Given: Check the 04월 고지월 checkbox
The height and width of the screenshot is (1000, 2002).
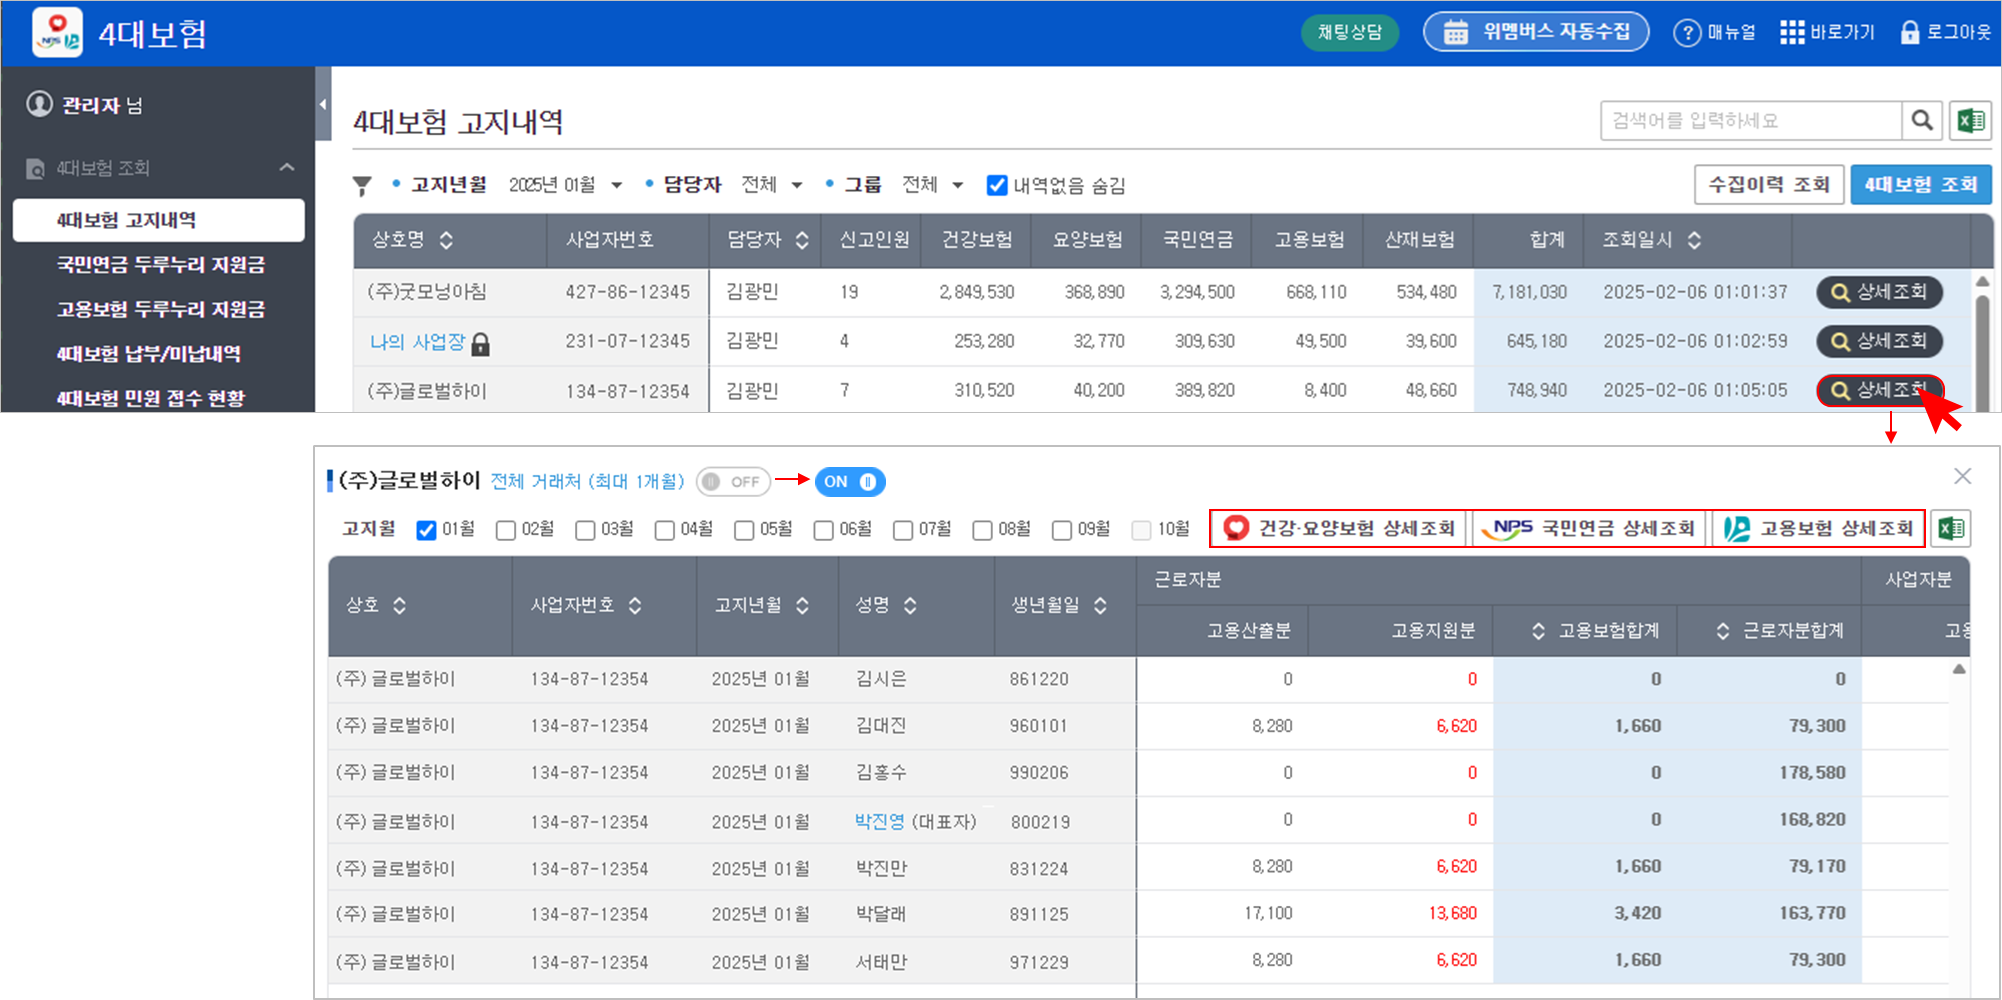Looking at the screenshot, I should click(x=665, y=530).
